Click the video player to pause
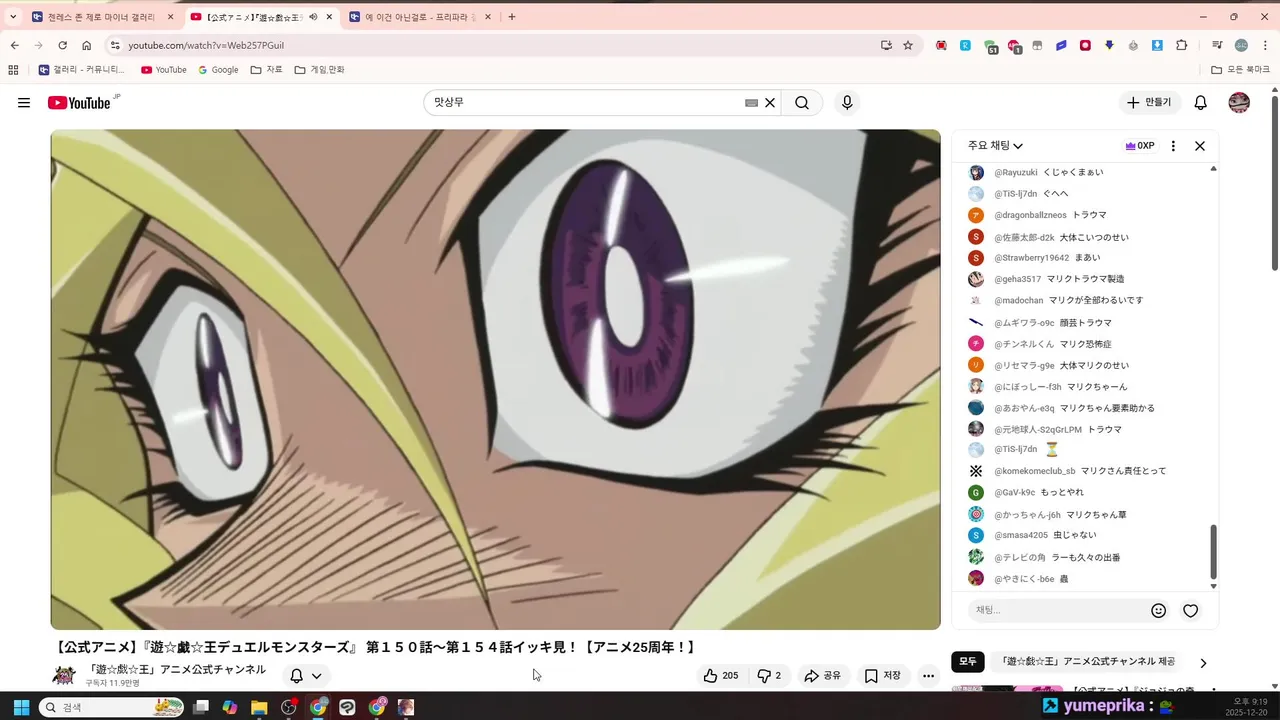The height and width of the screenshot is (720, 1280). pyautogui.click(x=496, y=380)
